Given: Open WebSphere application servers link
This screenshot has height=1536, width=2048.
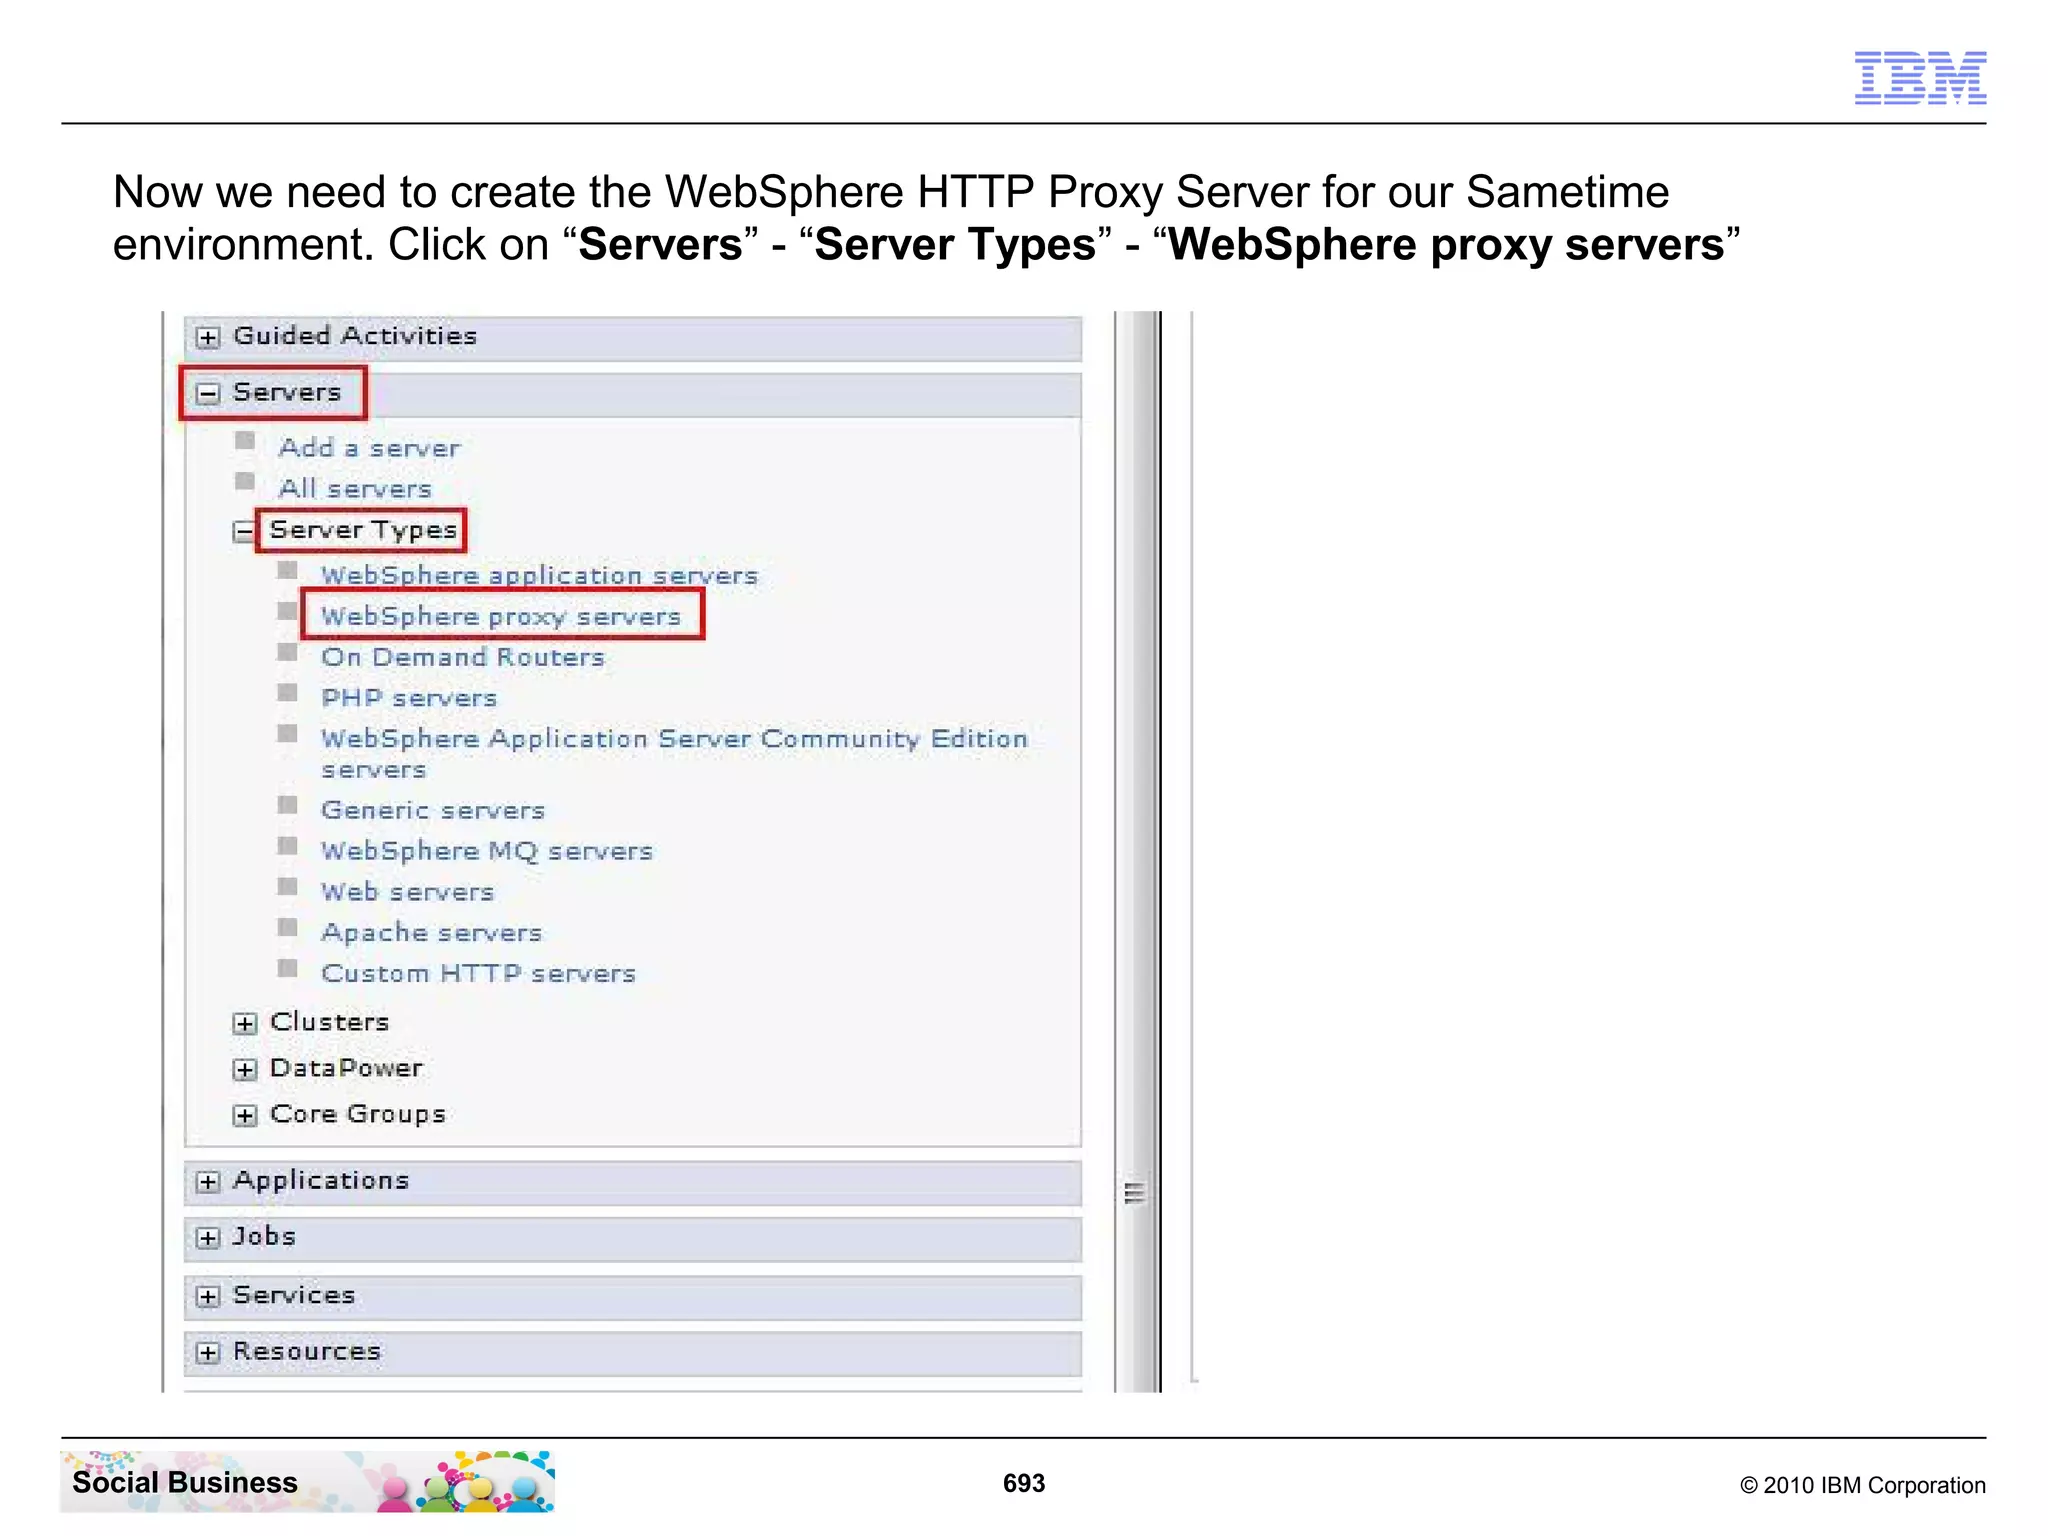Looking at the screenshot, I should [540, 576].
